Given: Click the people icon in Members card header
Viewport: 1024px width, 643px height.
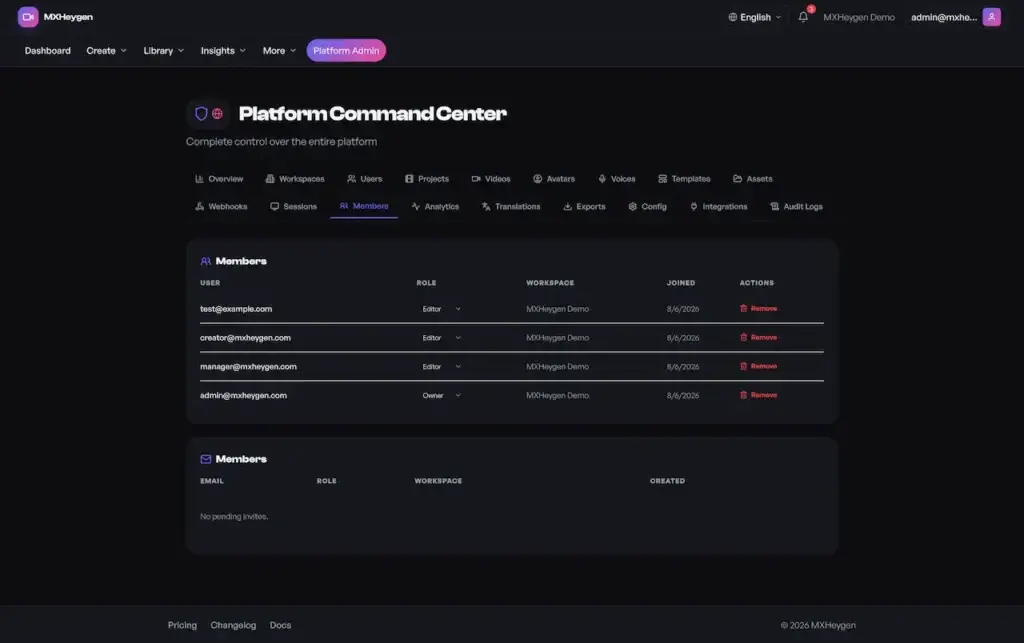Looking at the screenshot, I should coord(206,261).
